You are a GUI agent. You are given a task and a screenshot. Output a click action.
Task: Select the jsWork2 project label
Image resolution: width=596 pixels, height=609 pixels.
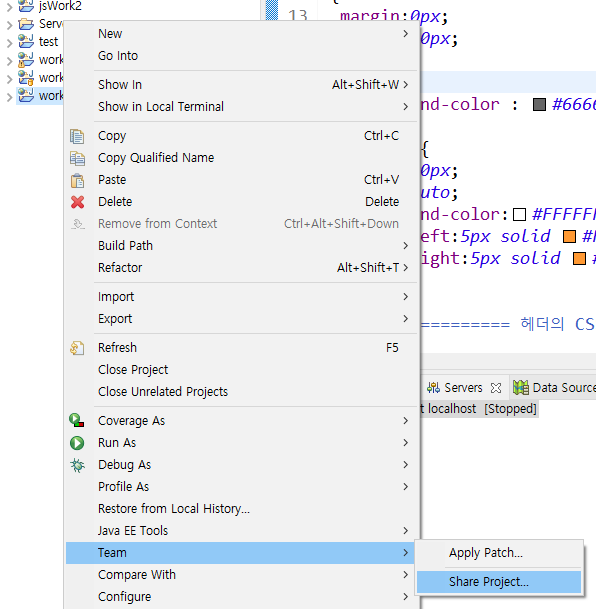[x=60, y=6]
